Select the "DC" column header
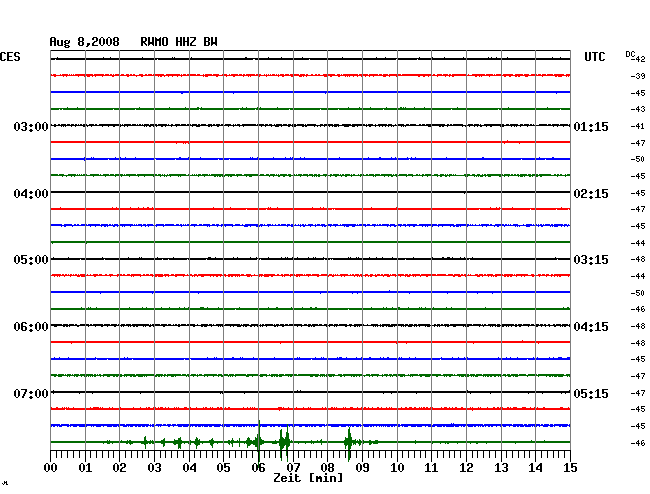This screenshot has height=494, width=650. [630, 54]
